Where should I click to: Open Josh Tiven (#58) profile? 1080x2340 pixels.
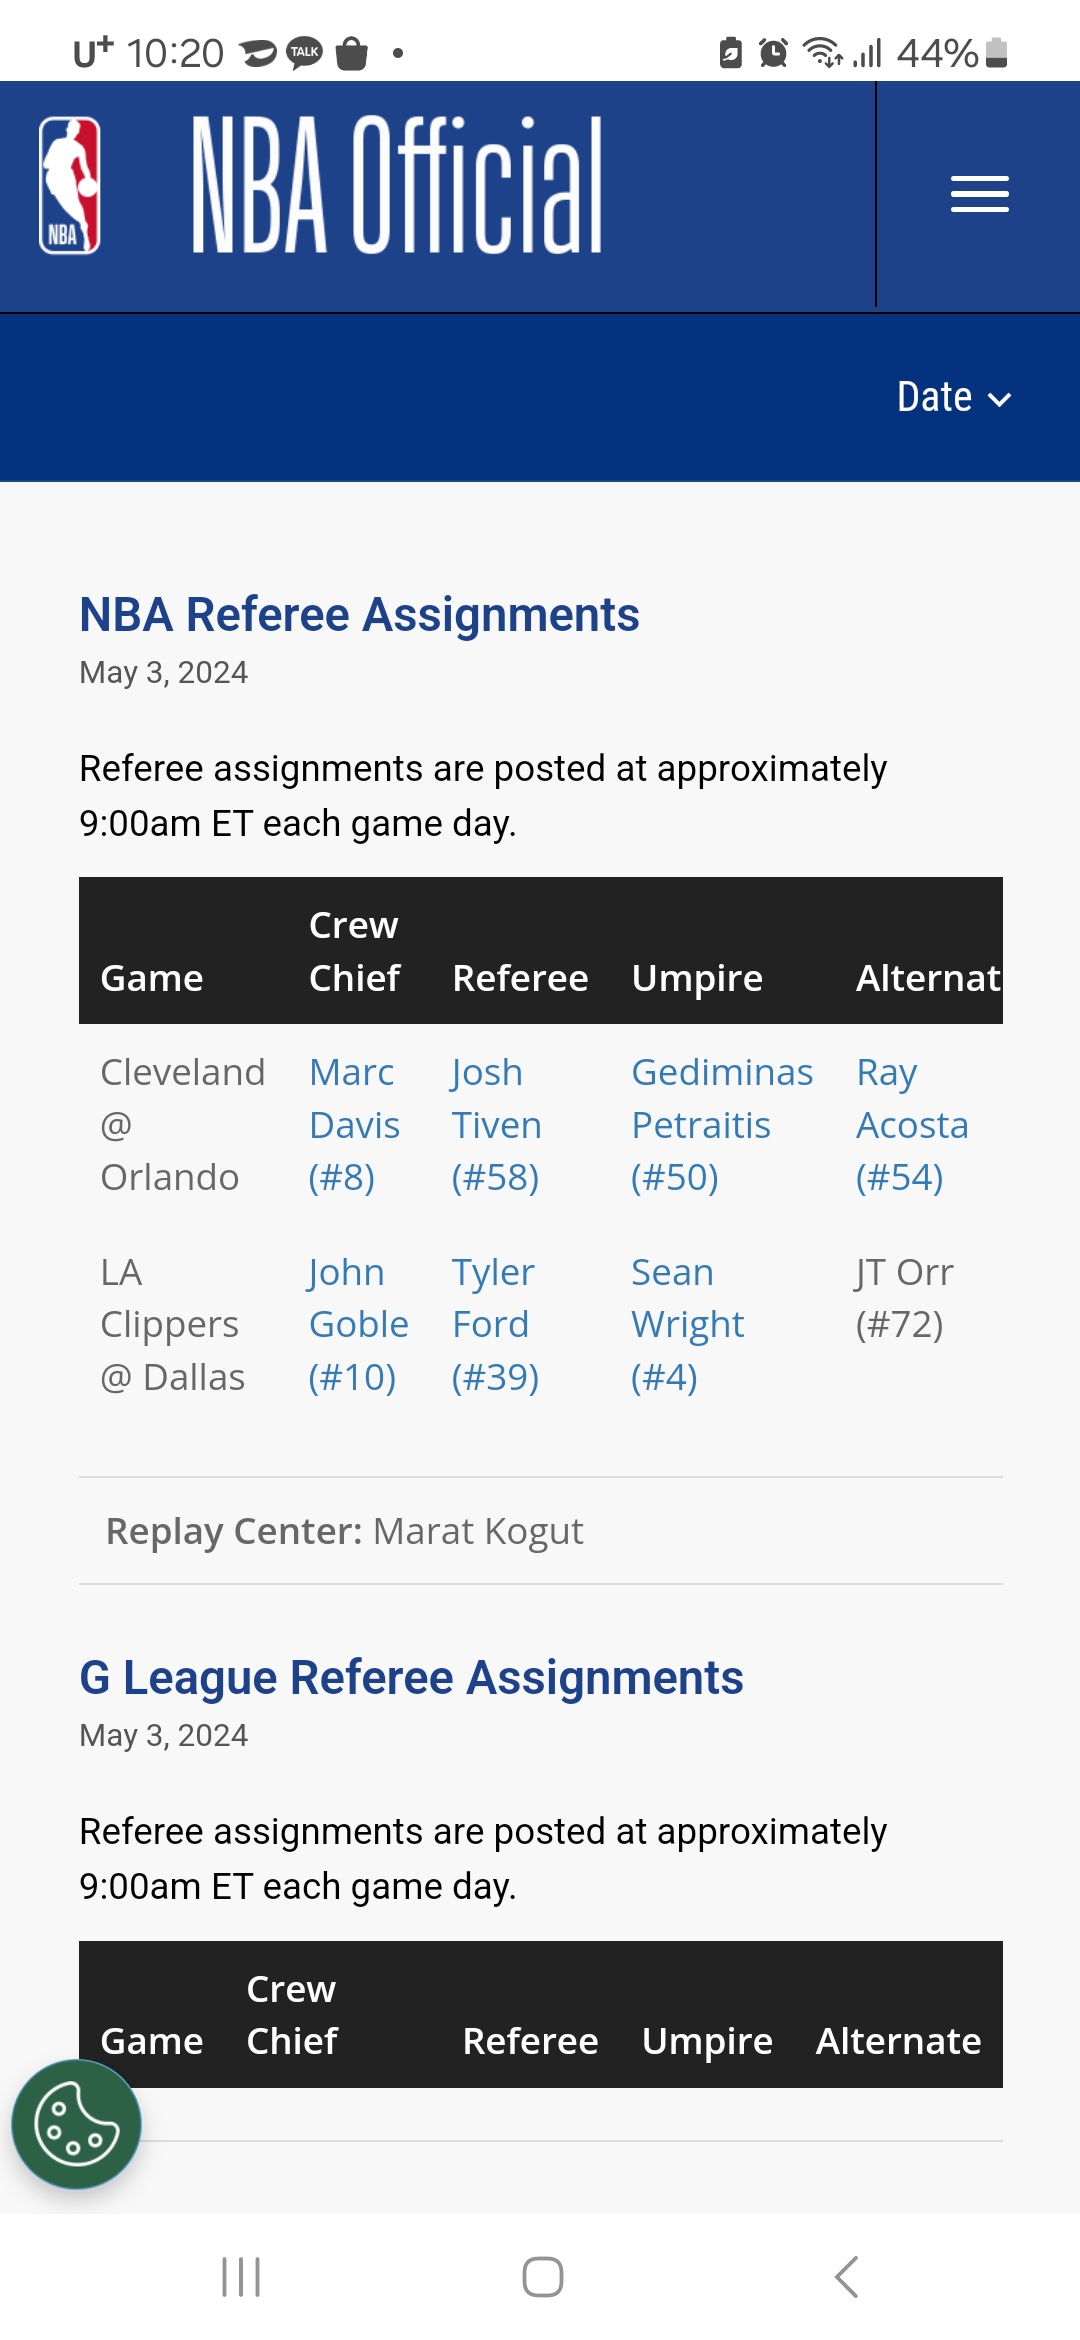[x=496, y=1125]
